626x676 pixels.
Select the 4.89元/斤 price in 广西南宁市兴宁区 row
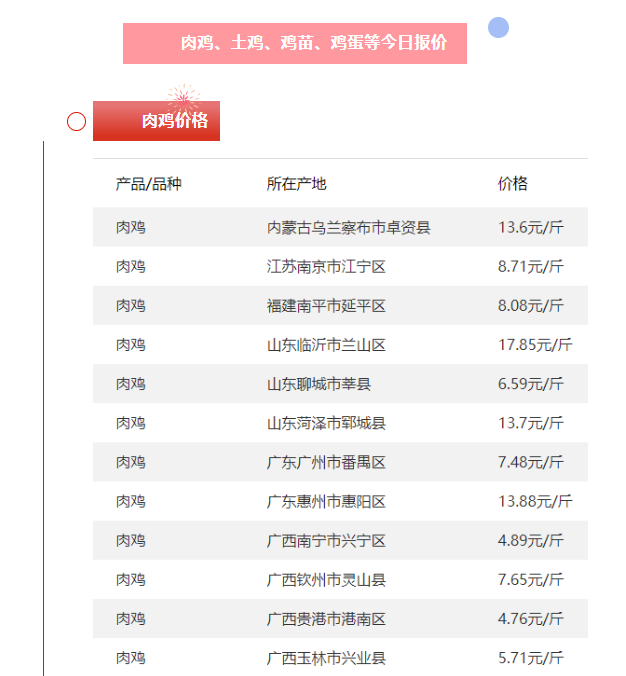pyautogui.click(x=530, y=540)
